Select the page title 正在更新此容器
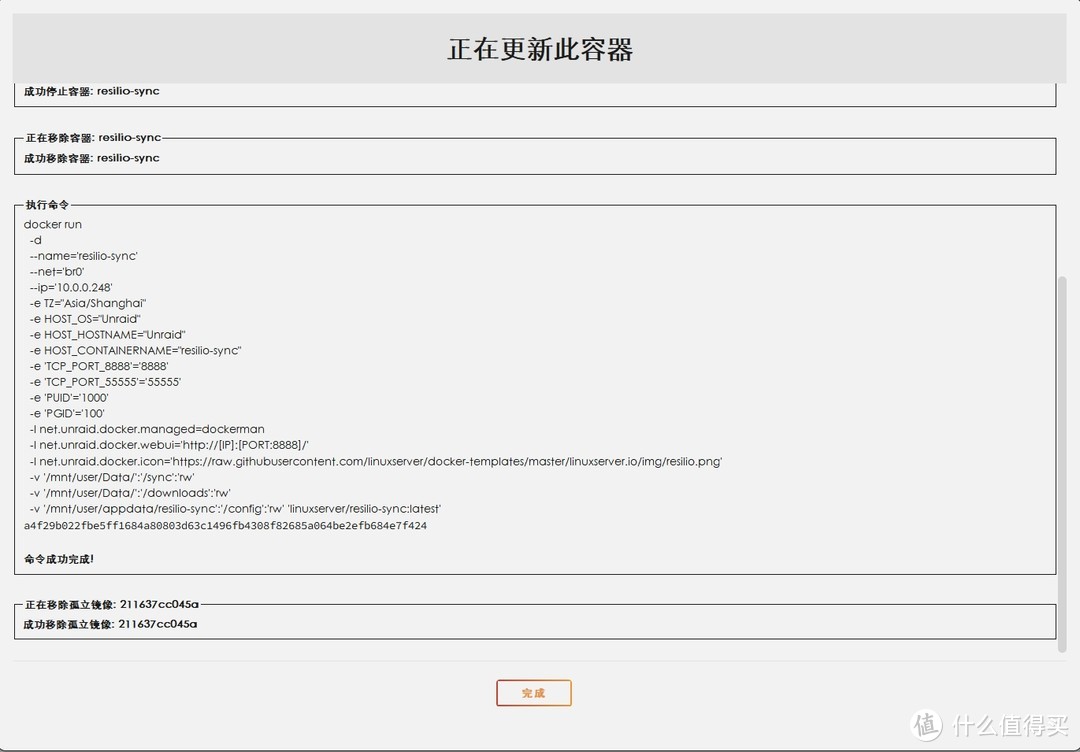This screenshot has height=752, width=1080. click(x=540, y=48)
